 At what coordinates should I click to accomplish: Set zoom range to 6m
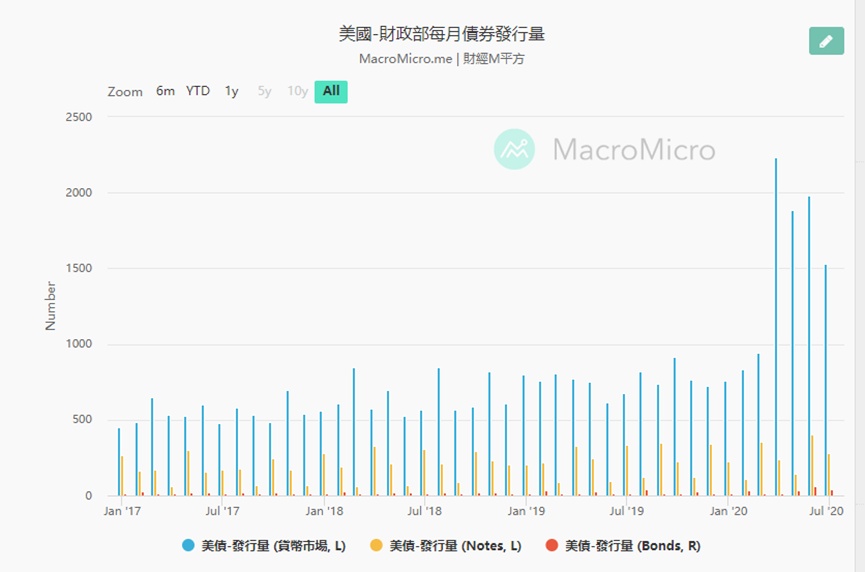click(x=165, y=91)
